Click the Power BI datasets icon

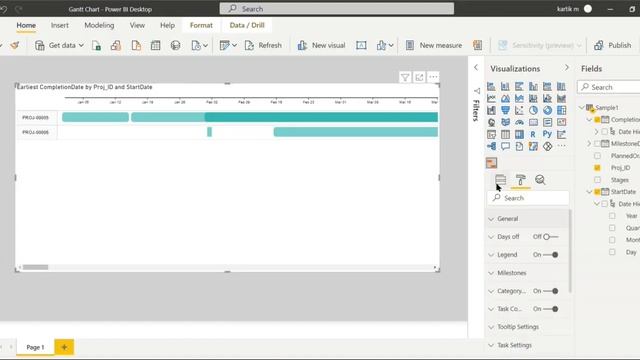pyautogui.click(x=116, y=45)
